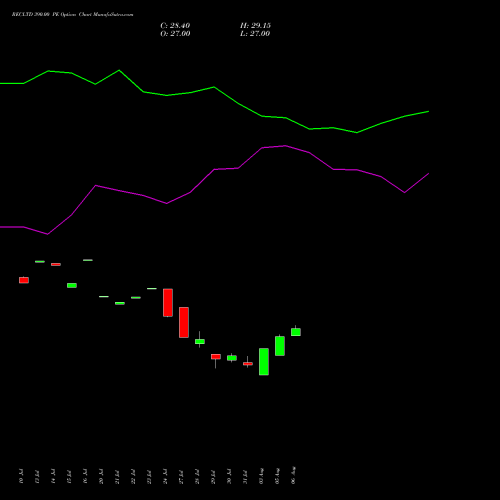The width and height of the screenshot is (500, 500).
Task: Click the '20 Jul' date axis label
Action: pos(101,476)
